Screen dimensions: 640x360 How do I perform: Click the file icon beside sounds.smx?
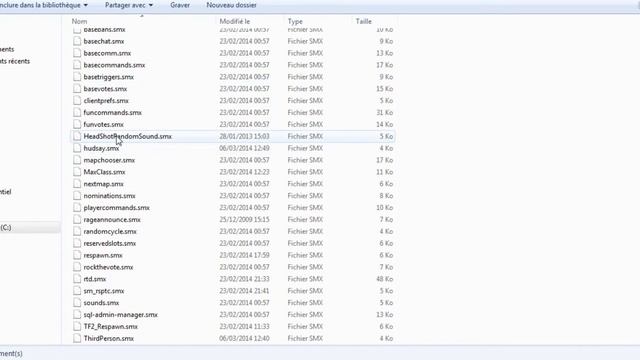pyautogui.click(x=77, y=302)
